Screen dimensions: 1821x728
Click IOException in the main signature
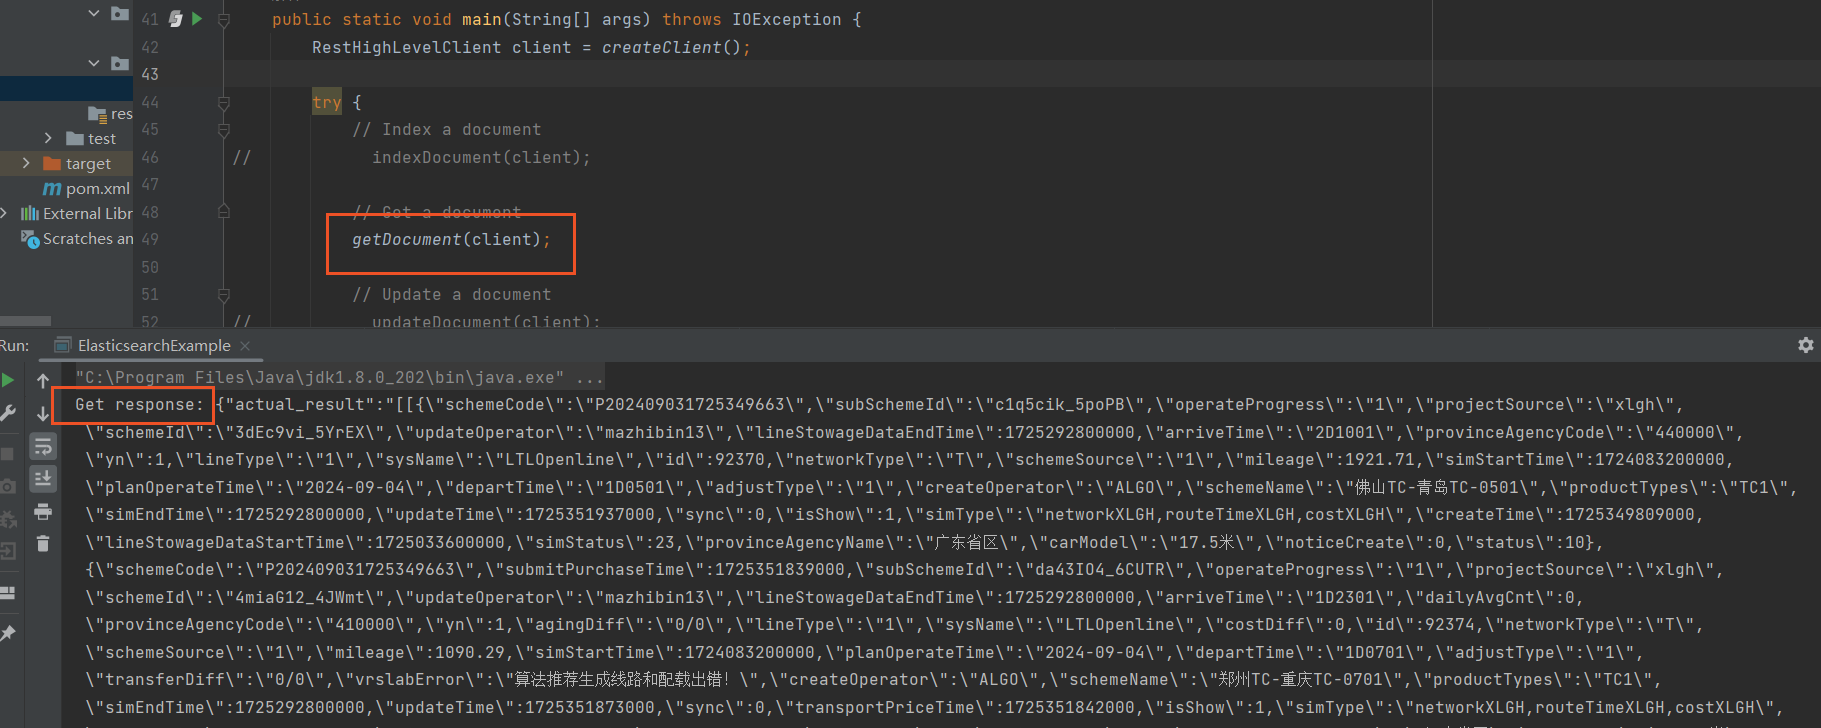[x=787, y=19]
